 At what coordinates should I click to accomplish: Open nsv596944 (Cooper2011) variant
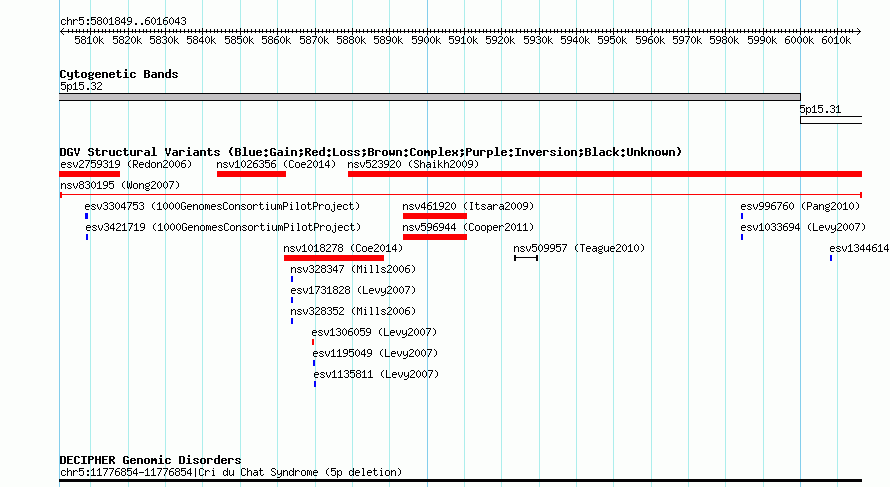coord(468,228)
